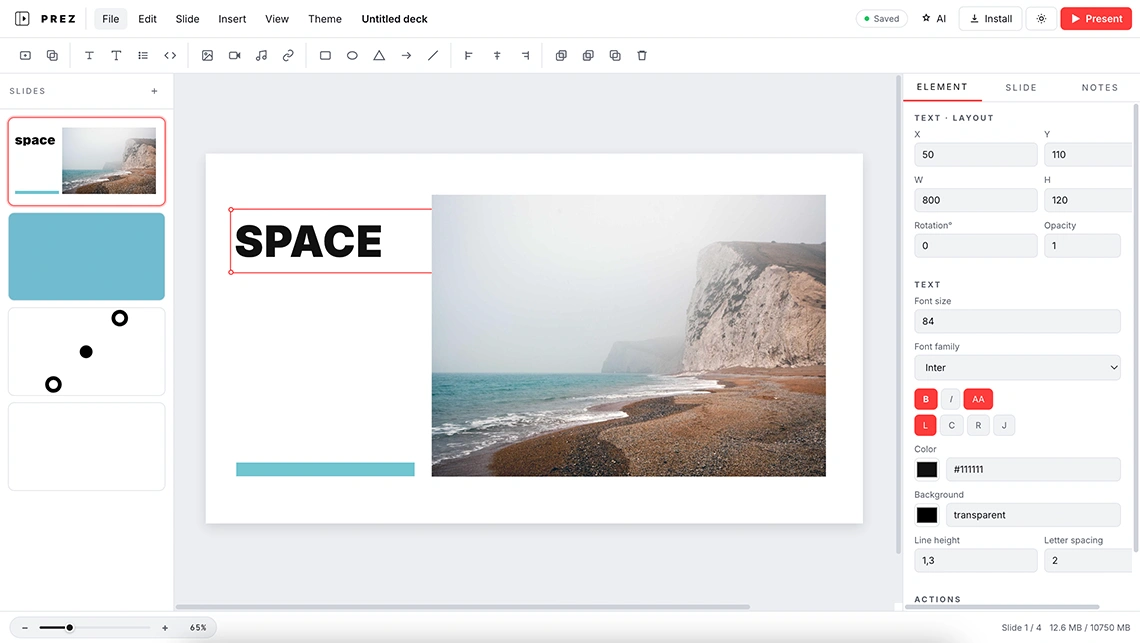Switch to the Slide tab
The image size is (1140, 643).
pyautogui.click(x=1021, y=87)
